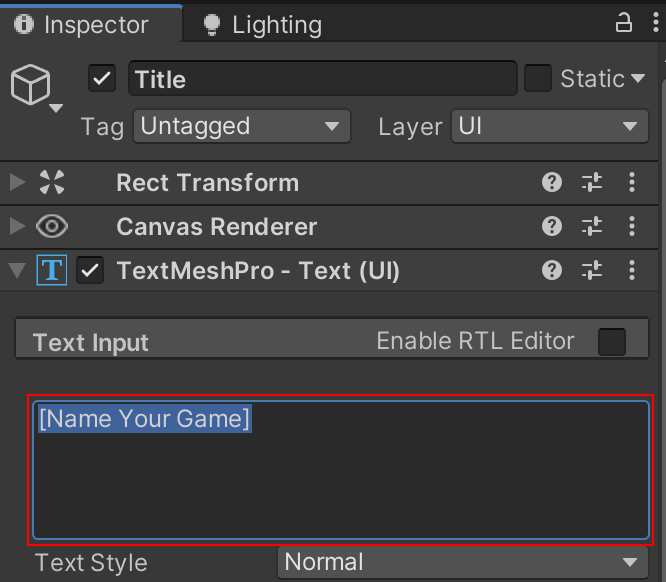Disable the TextMeshPro component checkbox

coord(91,271)
